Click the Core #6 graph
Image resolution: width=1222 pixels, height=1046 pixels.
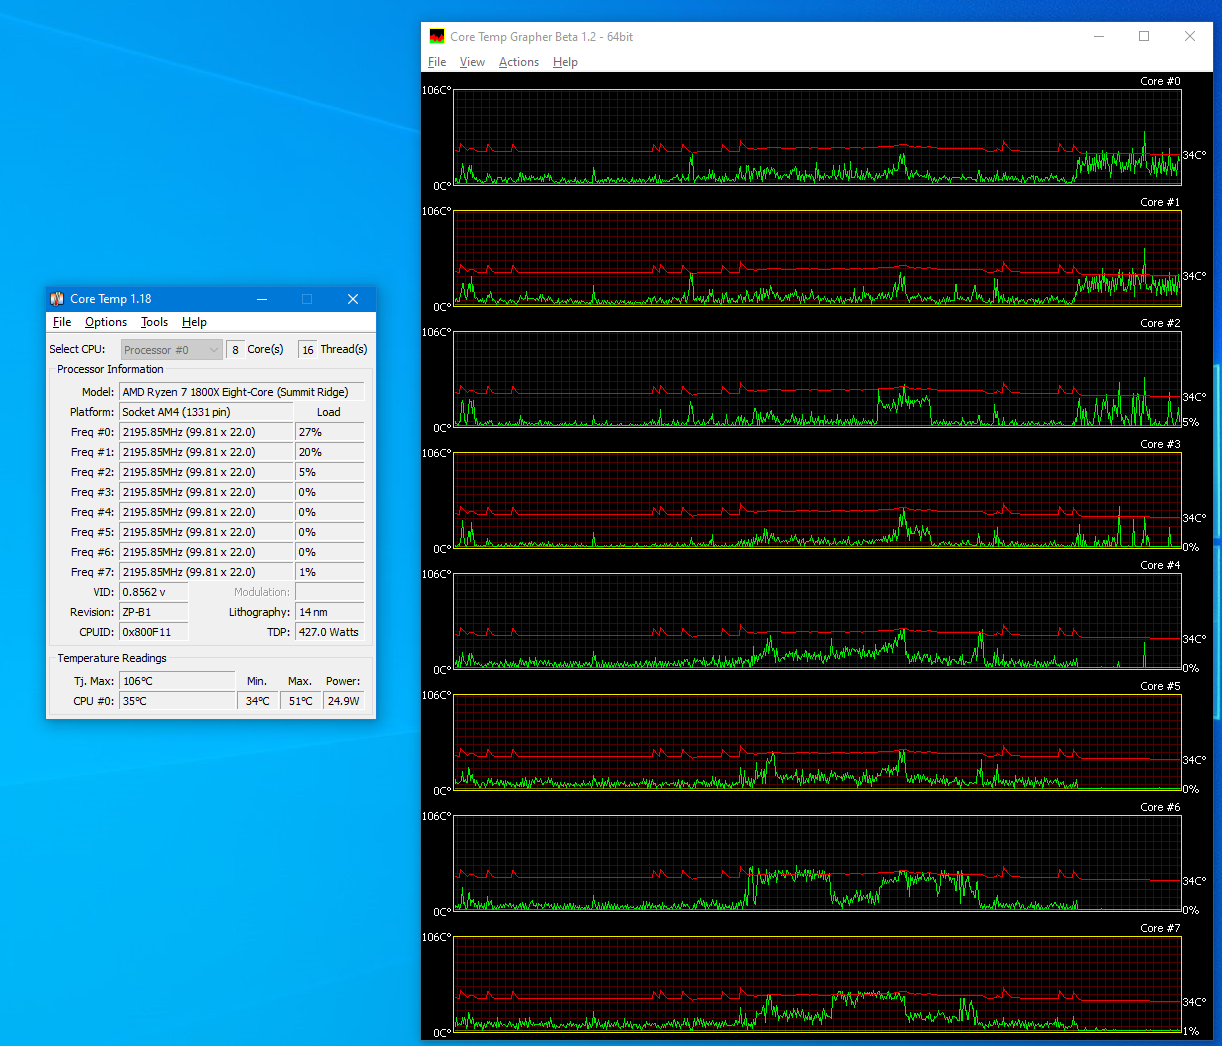pos(817,863)
